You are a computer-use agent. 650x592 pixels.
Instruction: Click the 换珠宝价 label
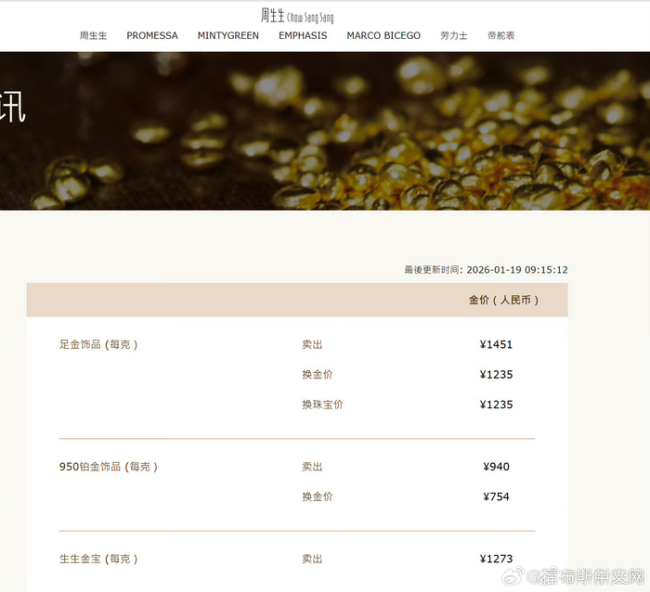(322, 405)
